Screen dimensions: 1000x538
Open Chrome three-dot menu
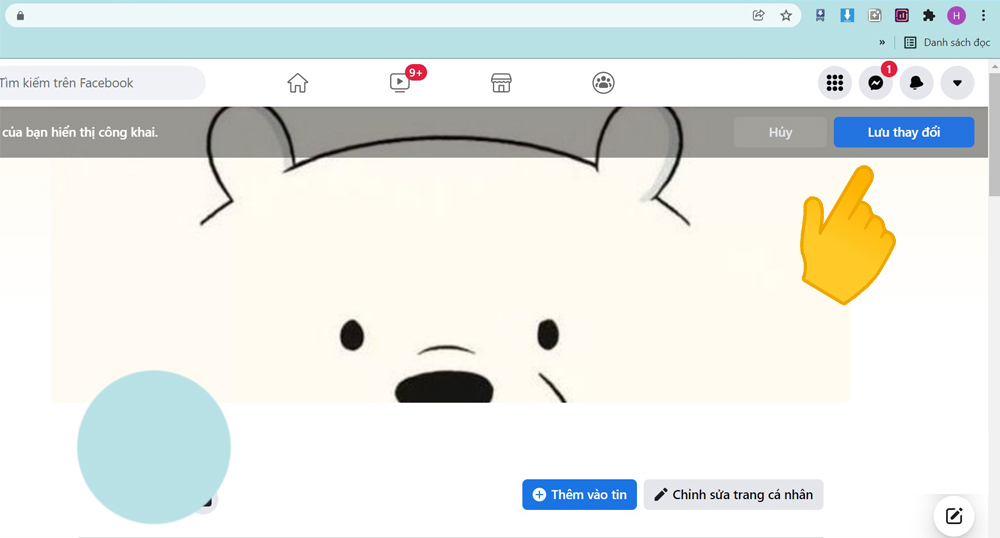click(x=983, y=15)
